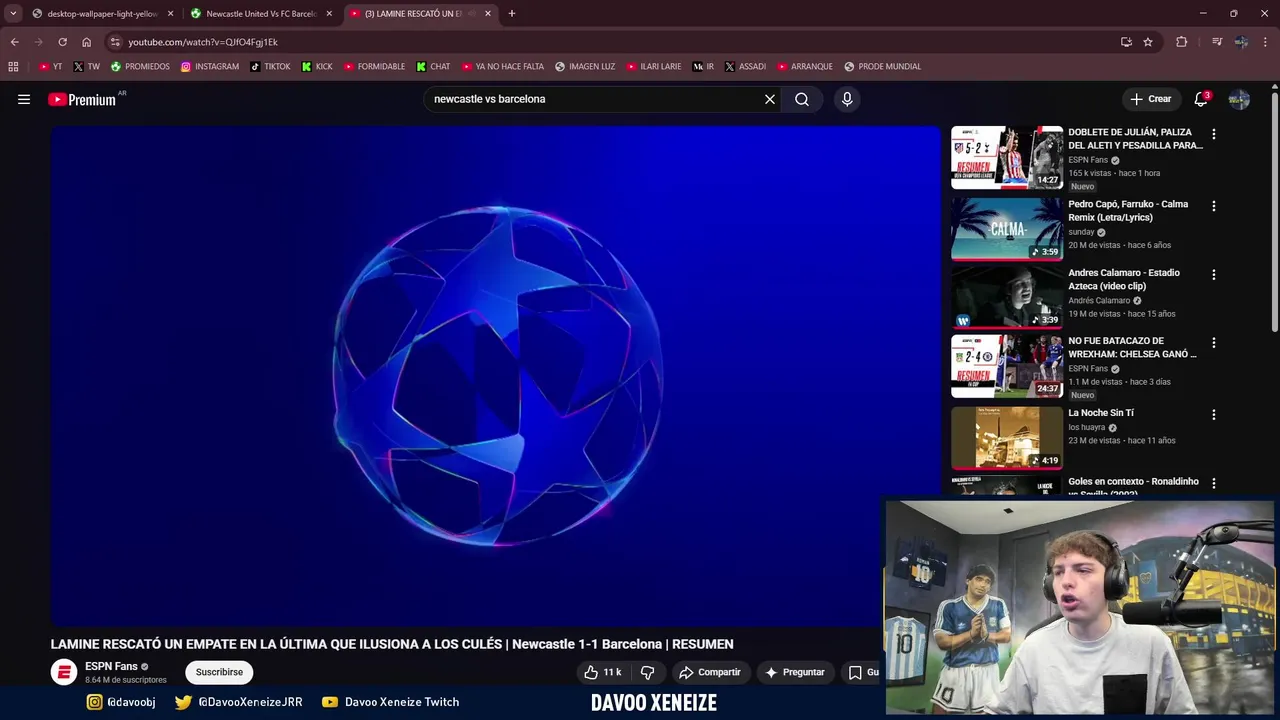Share the video via Compartir
This screenshot has width=1280, height=720.
tap(709, 672)
